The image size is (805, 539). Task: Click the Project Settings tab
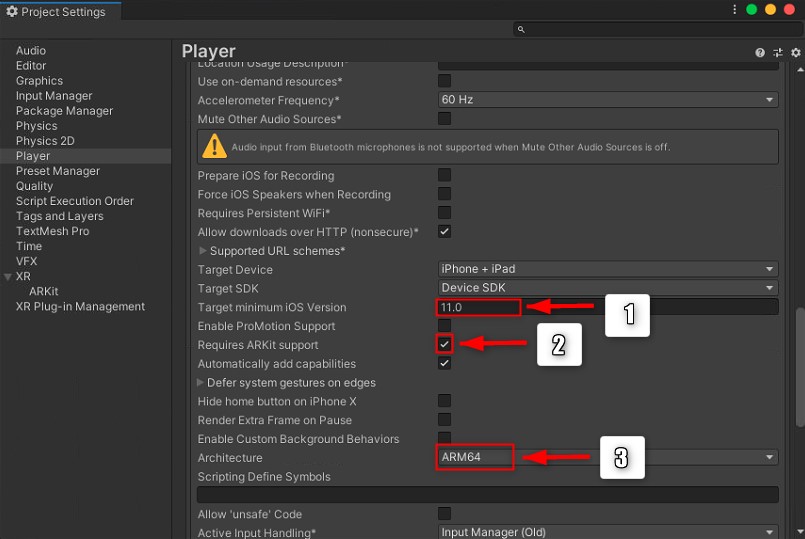[x=61, y=11]
